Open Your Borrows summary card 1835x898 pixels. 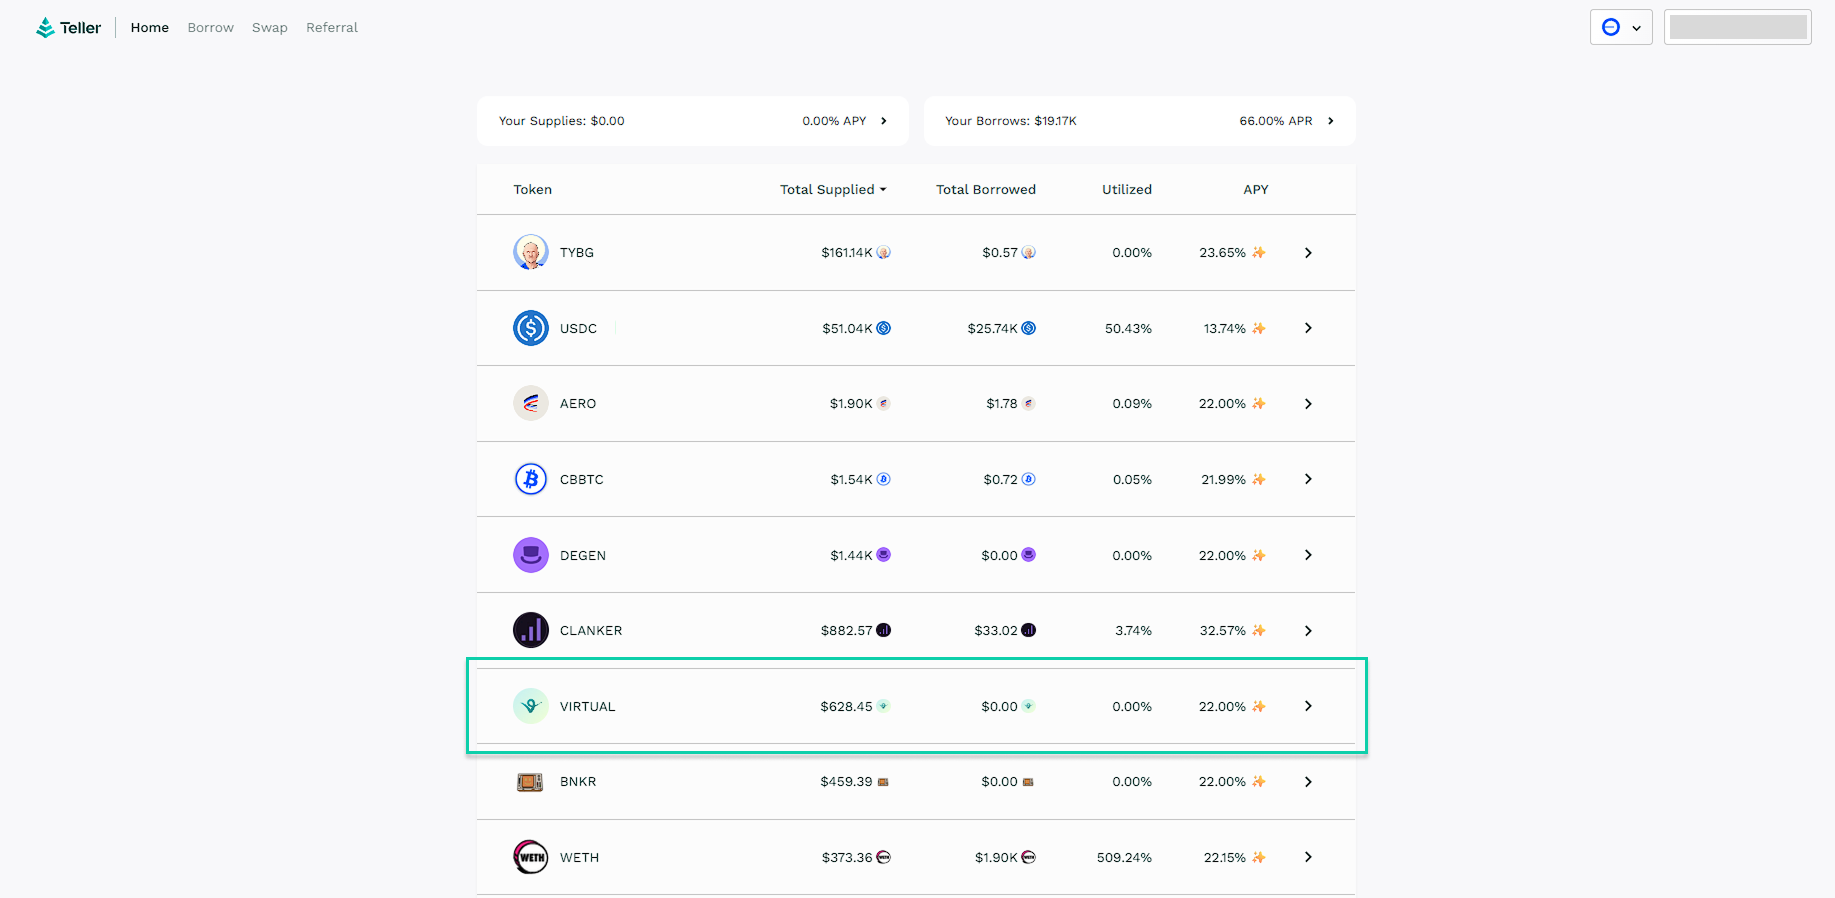(x=1139, y=121)
